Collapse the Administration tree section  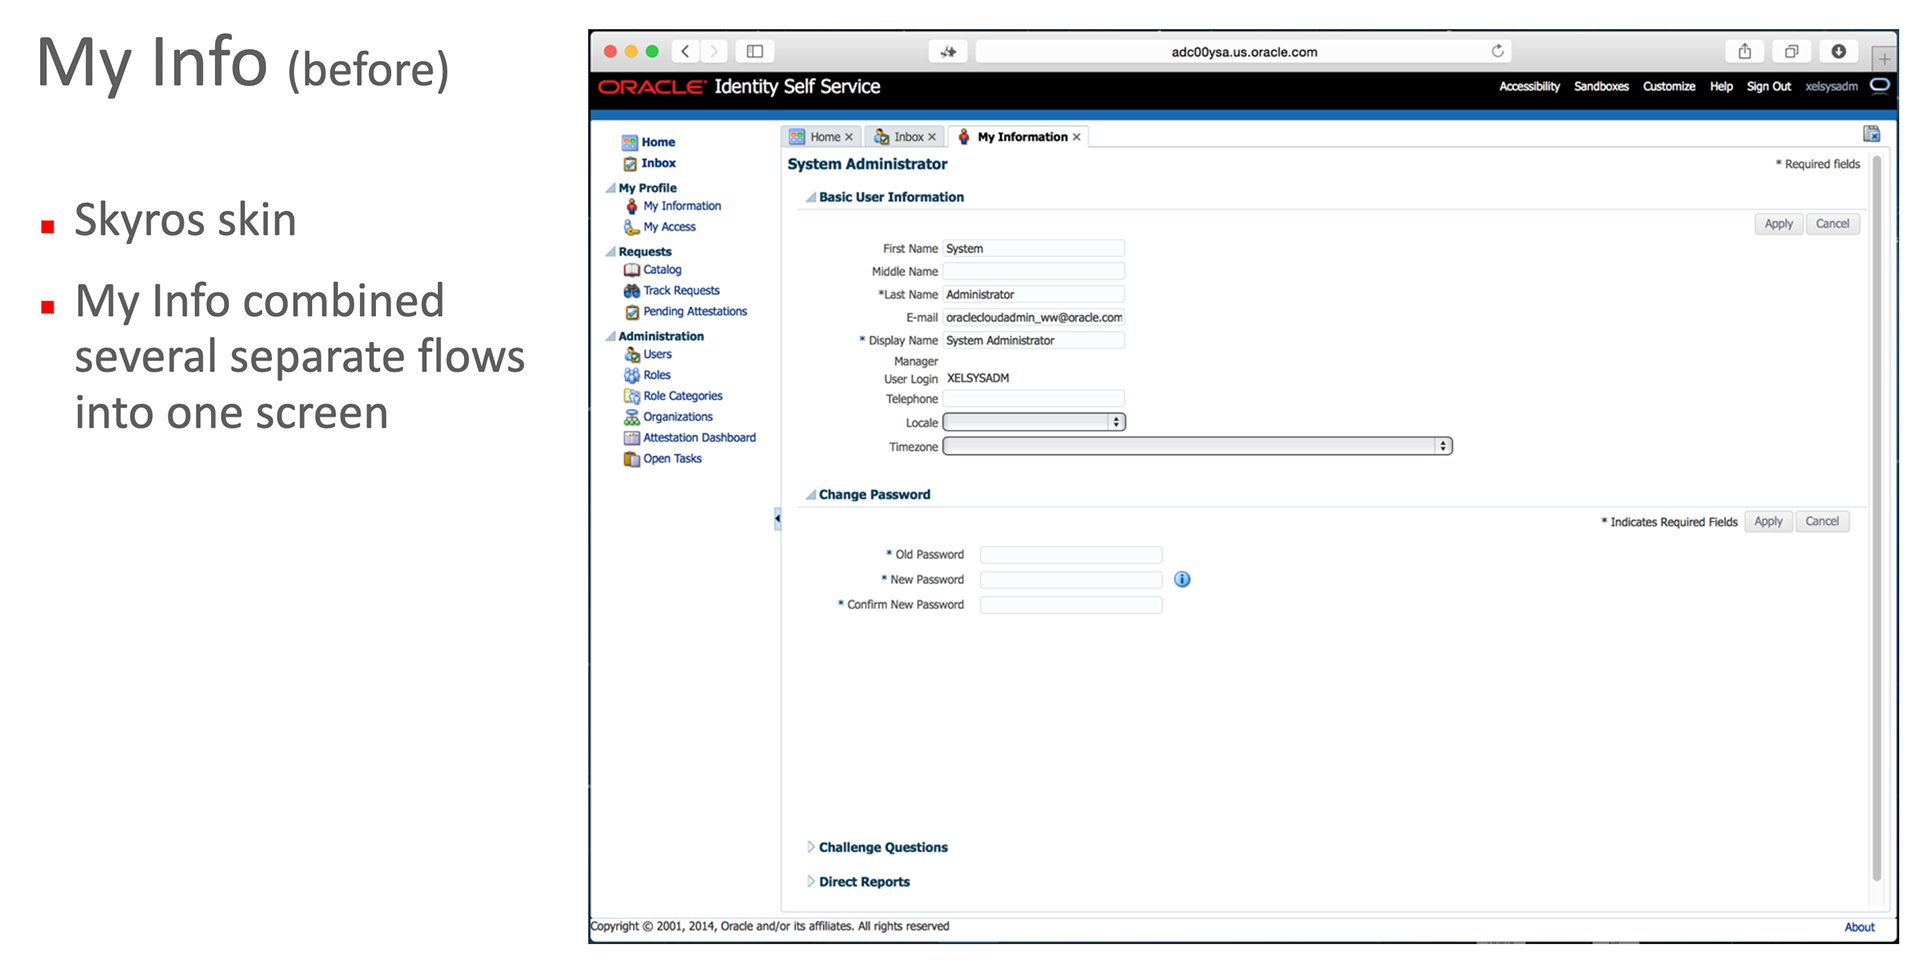point(610,336)
